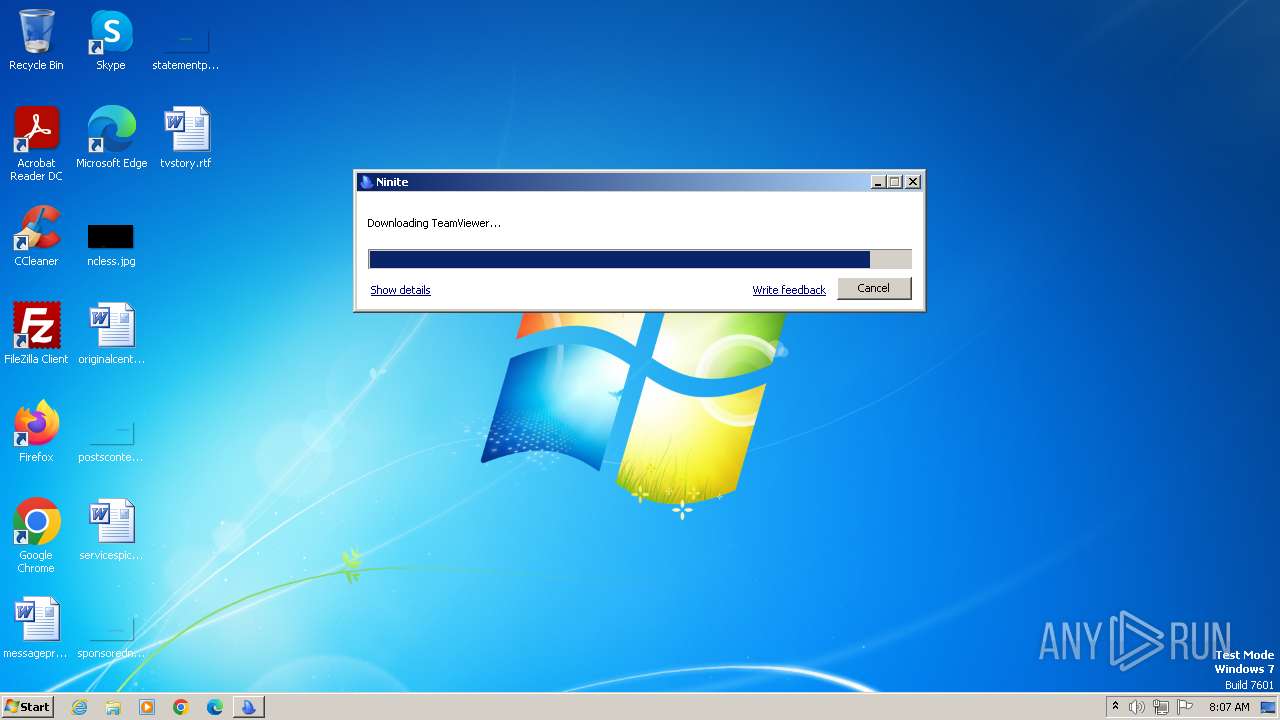Click the Downloading TeamViewer status text
1280x720 pixels.
(434, 223)
